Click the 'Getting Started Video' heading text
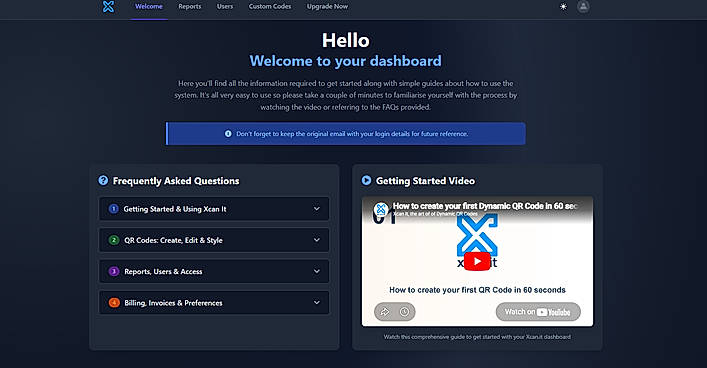This screenshot has width=707, height=368. (425, 180)
